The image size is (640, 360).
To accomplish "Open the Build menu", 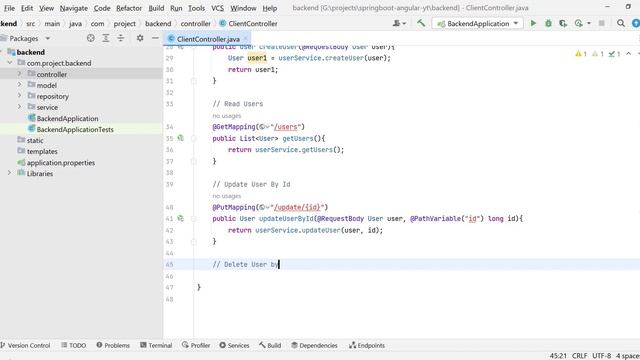I will click(156, 8).
